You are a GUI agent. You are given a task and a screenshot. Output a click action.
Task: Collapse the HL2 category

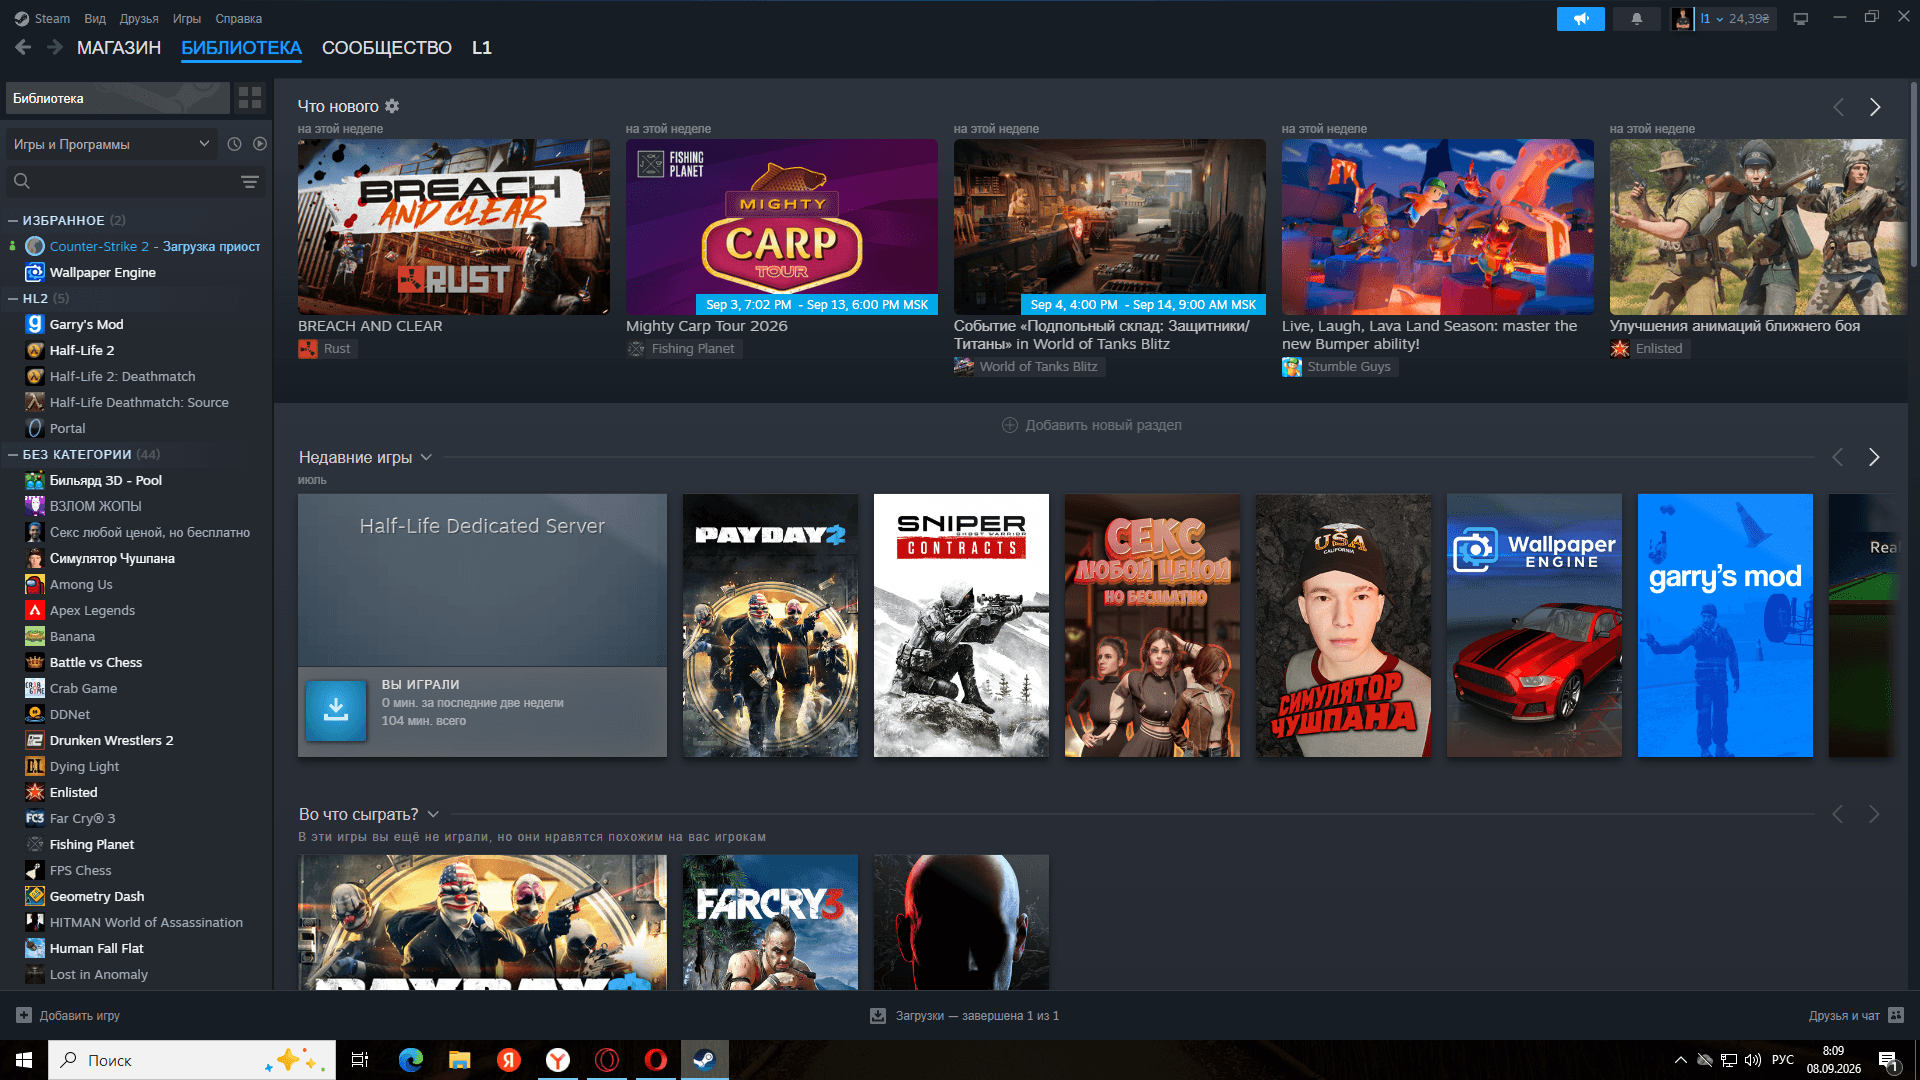tap(13, 298)
